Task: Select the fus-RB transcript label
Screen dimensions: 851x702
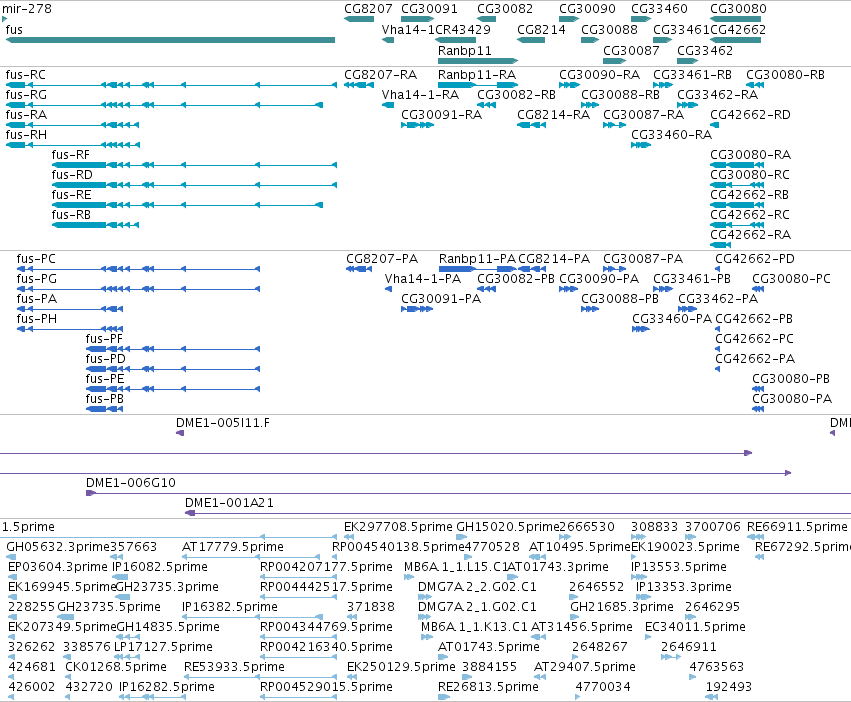Action: pos(71,214)
